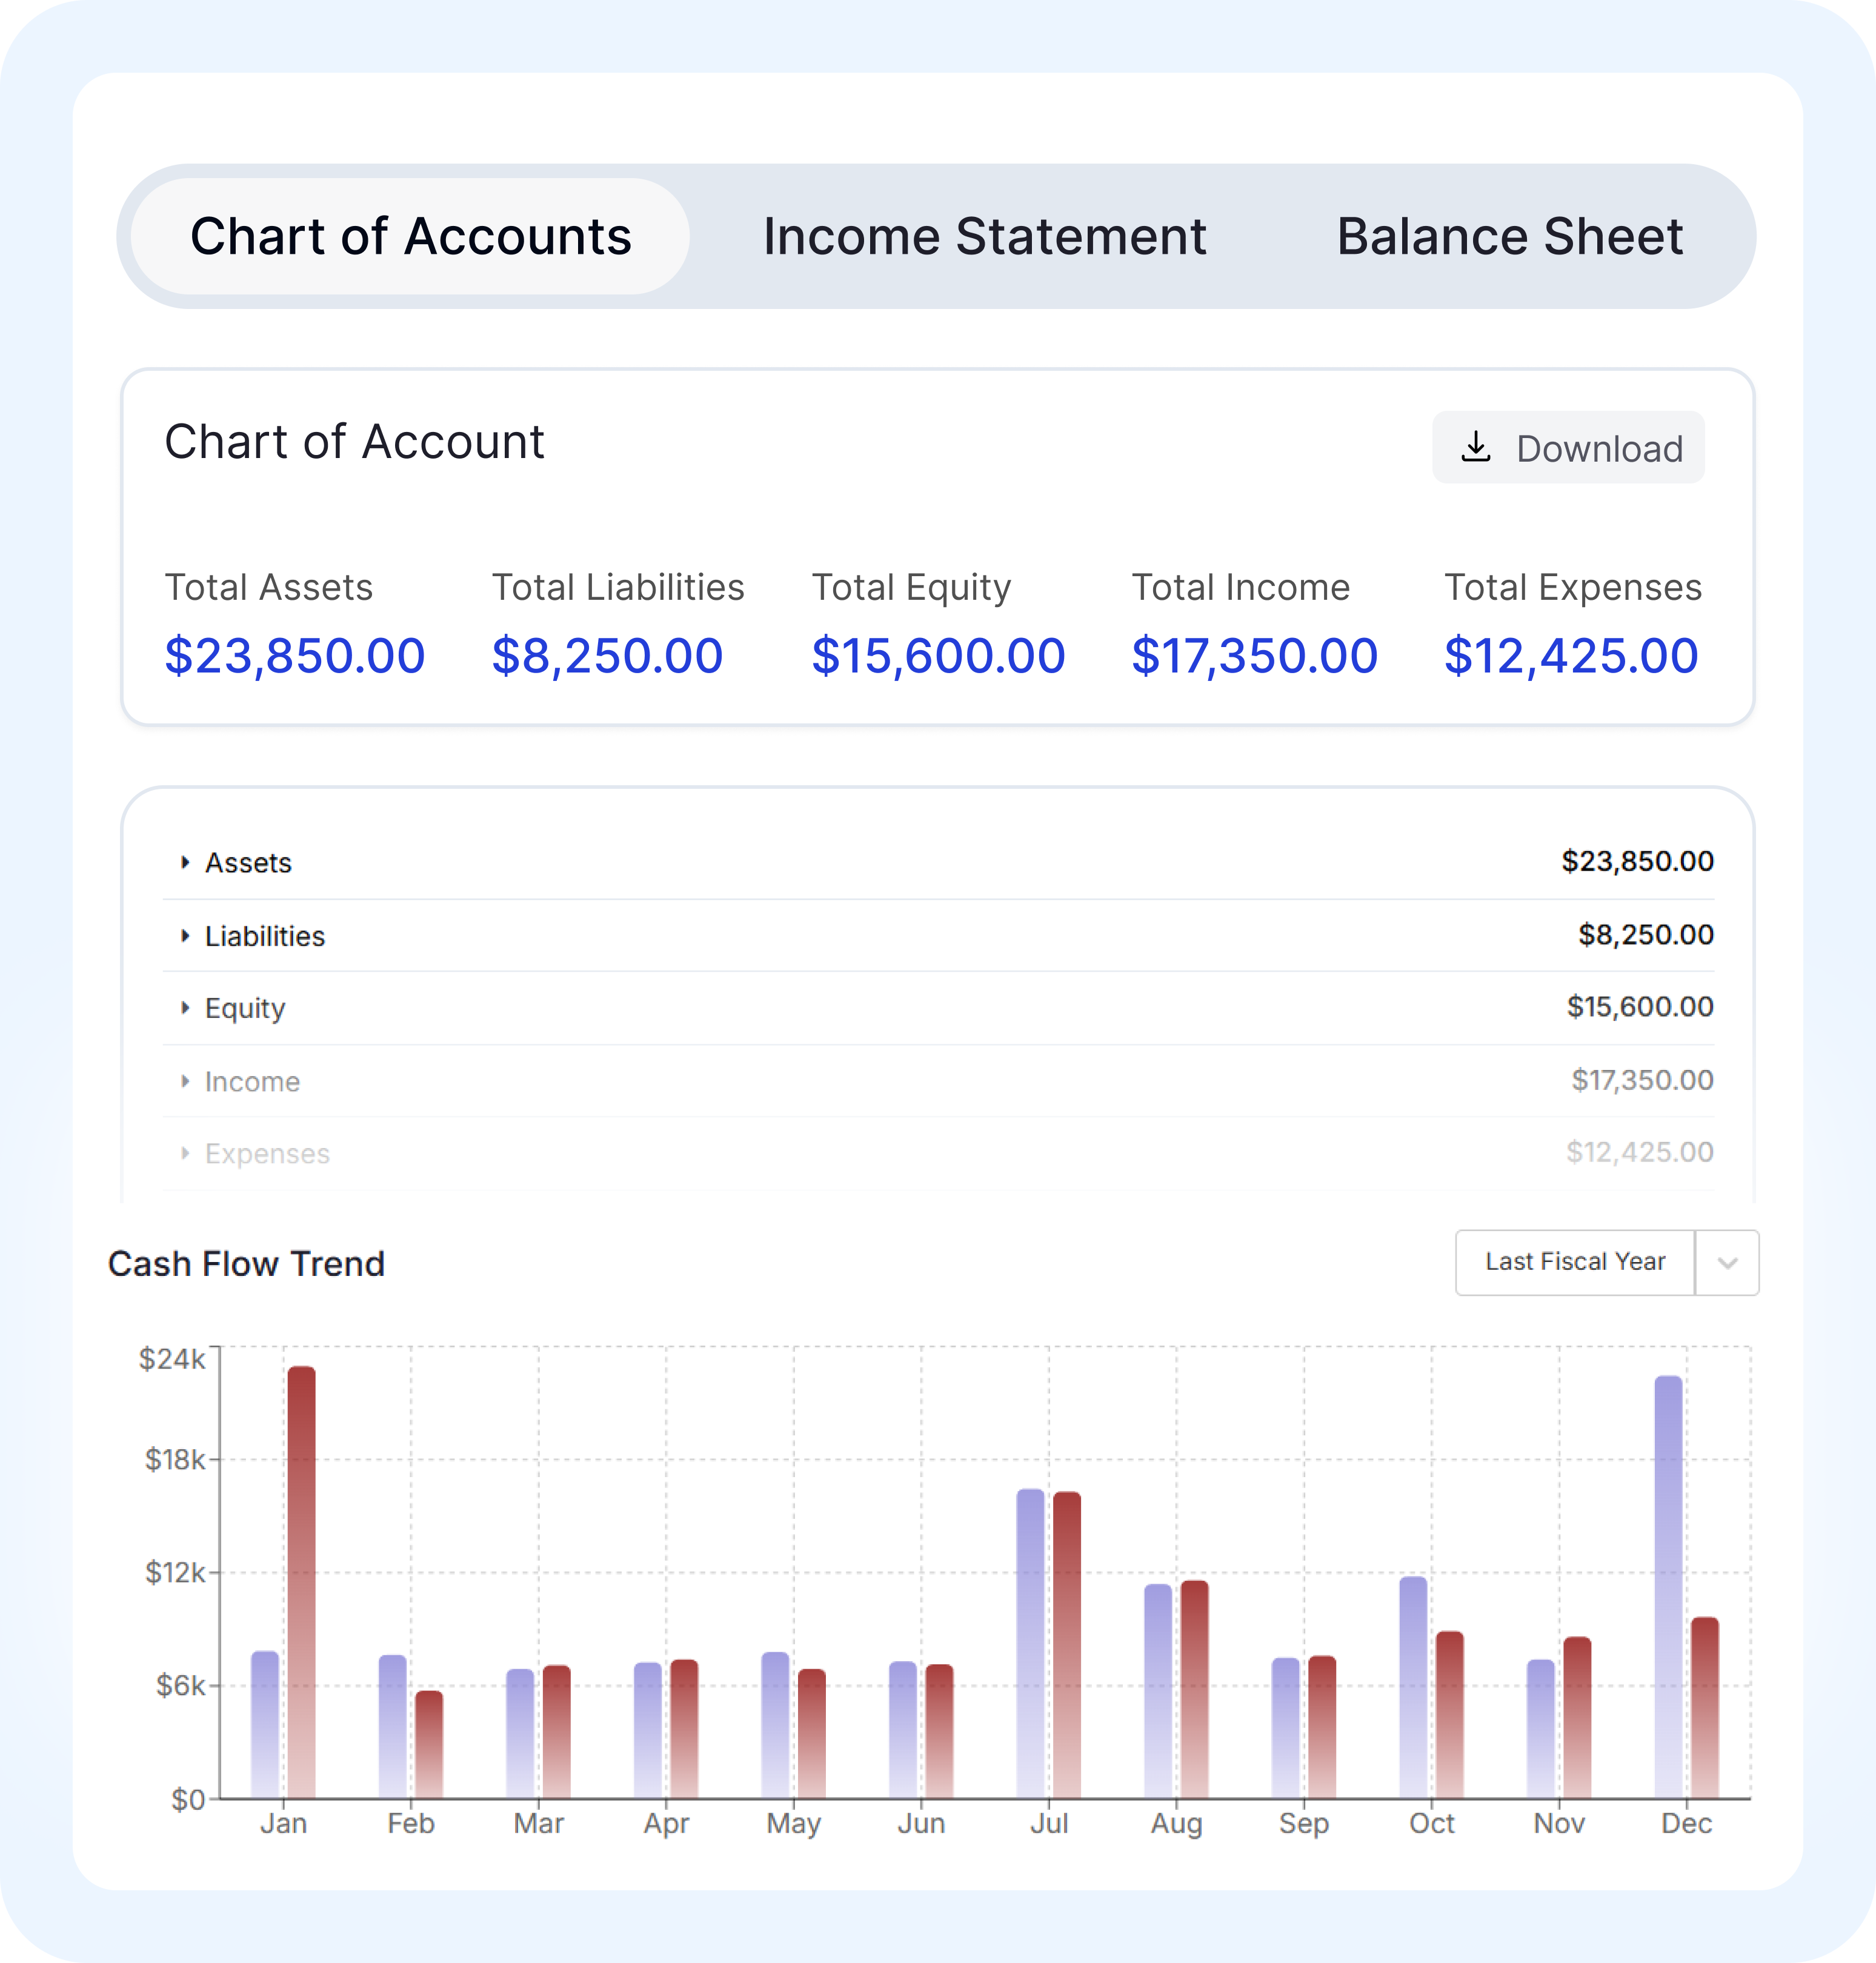Click the Total Expenses $12,425.00 figure
Viewport: 1876px width, 1963px height.
pyautogui.click(x=1570, y=656)
